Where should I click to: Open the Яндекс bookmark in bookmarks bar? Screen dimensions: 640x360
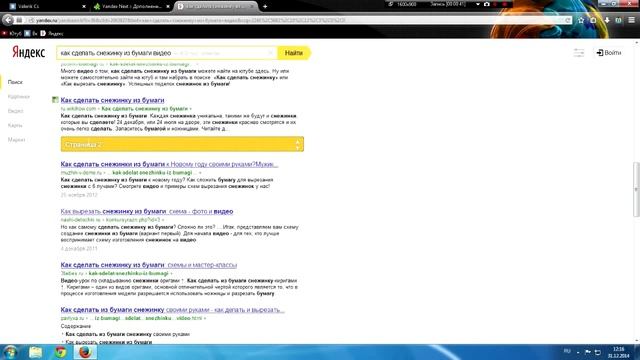point(52,33)
